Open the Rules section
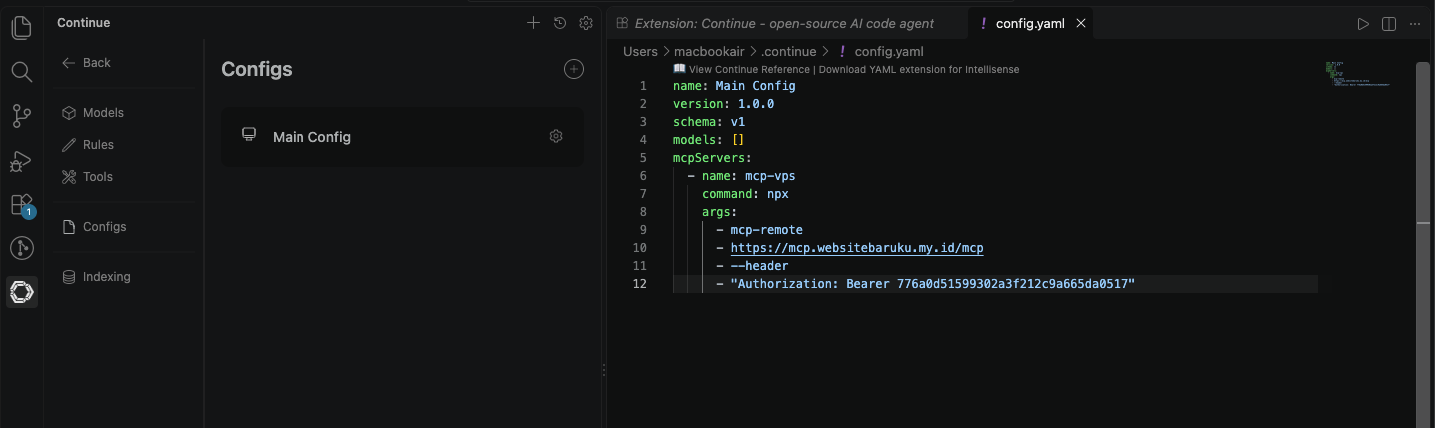Screen dimensions: 1435x428 point(88,145)
